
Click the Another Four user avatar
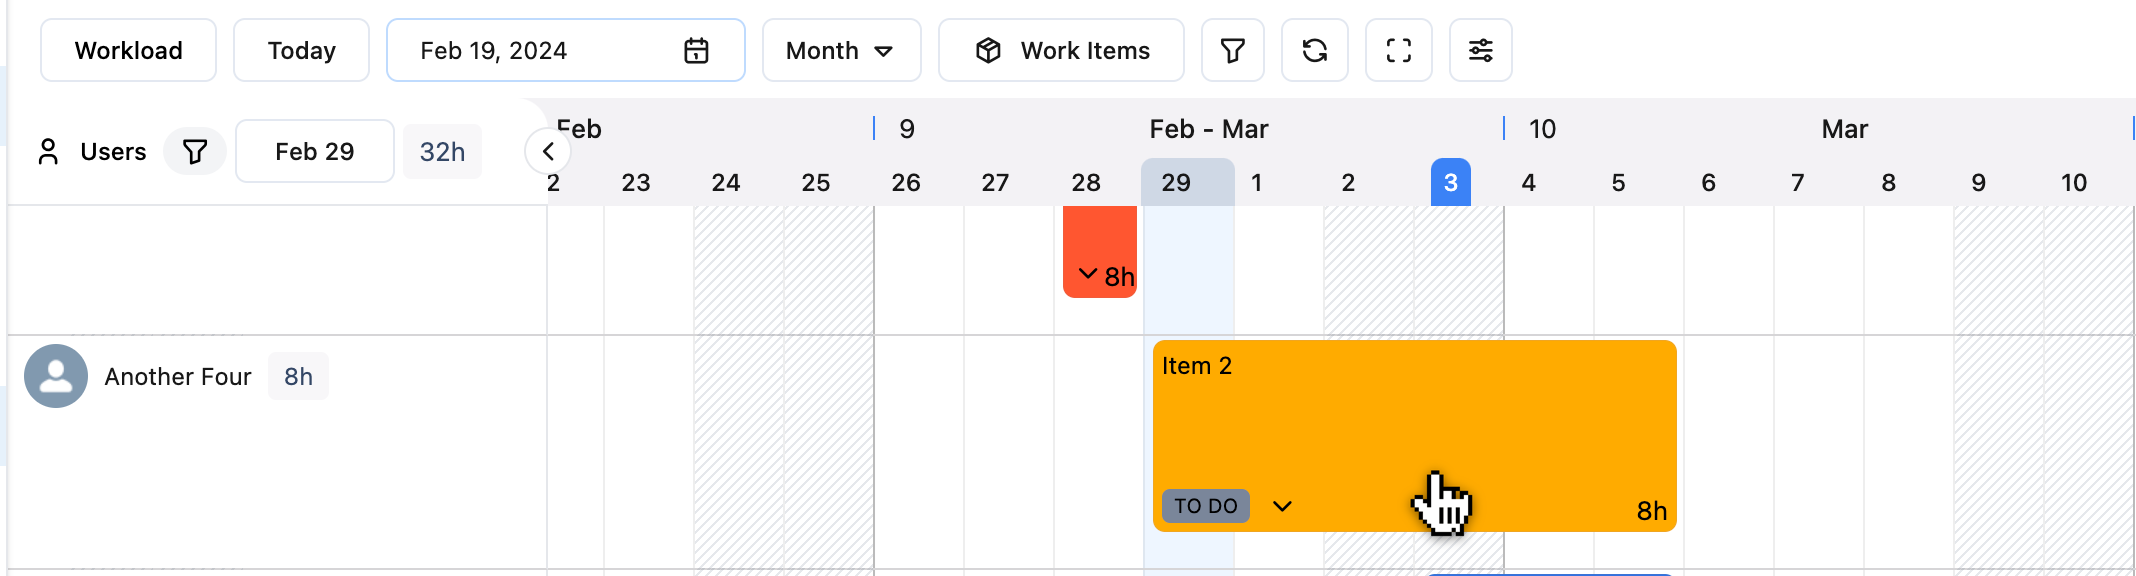point(56,376)
